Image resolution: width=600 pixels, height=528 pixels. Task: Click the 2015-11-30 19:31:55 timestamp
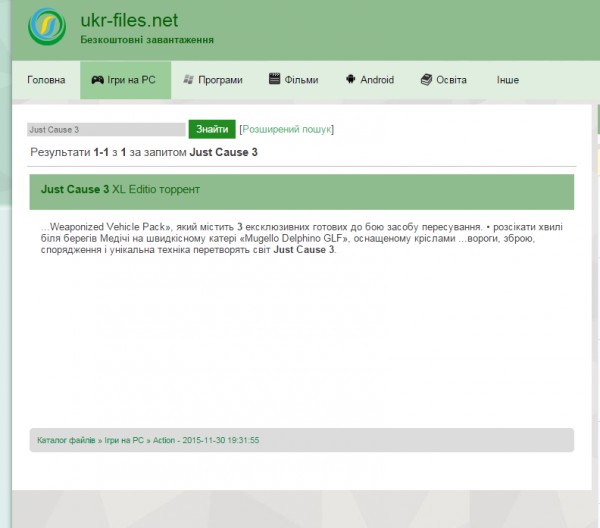pos(221,440)
